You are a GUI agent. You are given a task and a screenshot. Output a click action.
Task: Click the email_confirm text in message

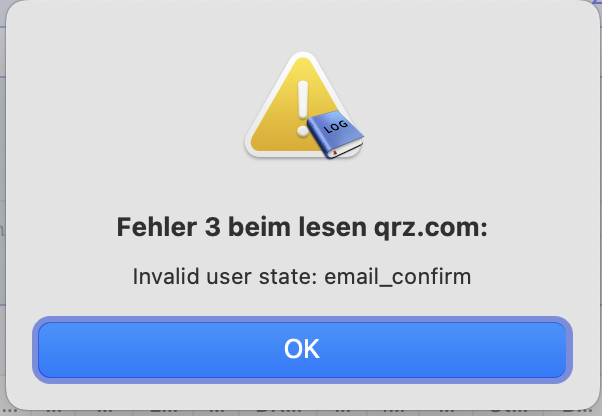click(x=397, y=277)
